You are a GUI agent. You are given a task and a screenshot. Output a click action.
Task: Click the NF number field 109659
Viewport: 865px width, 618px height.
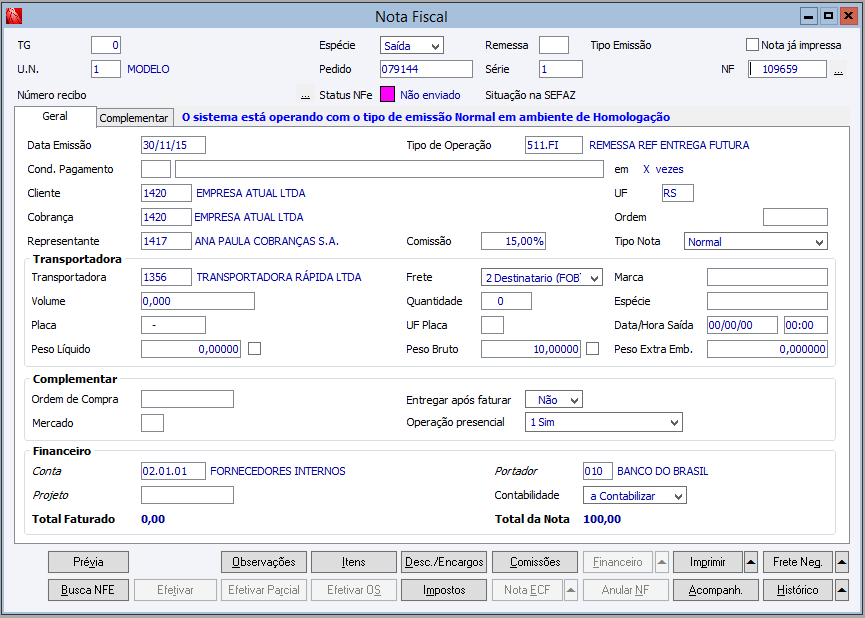[x=787, y=69]
